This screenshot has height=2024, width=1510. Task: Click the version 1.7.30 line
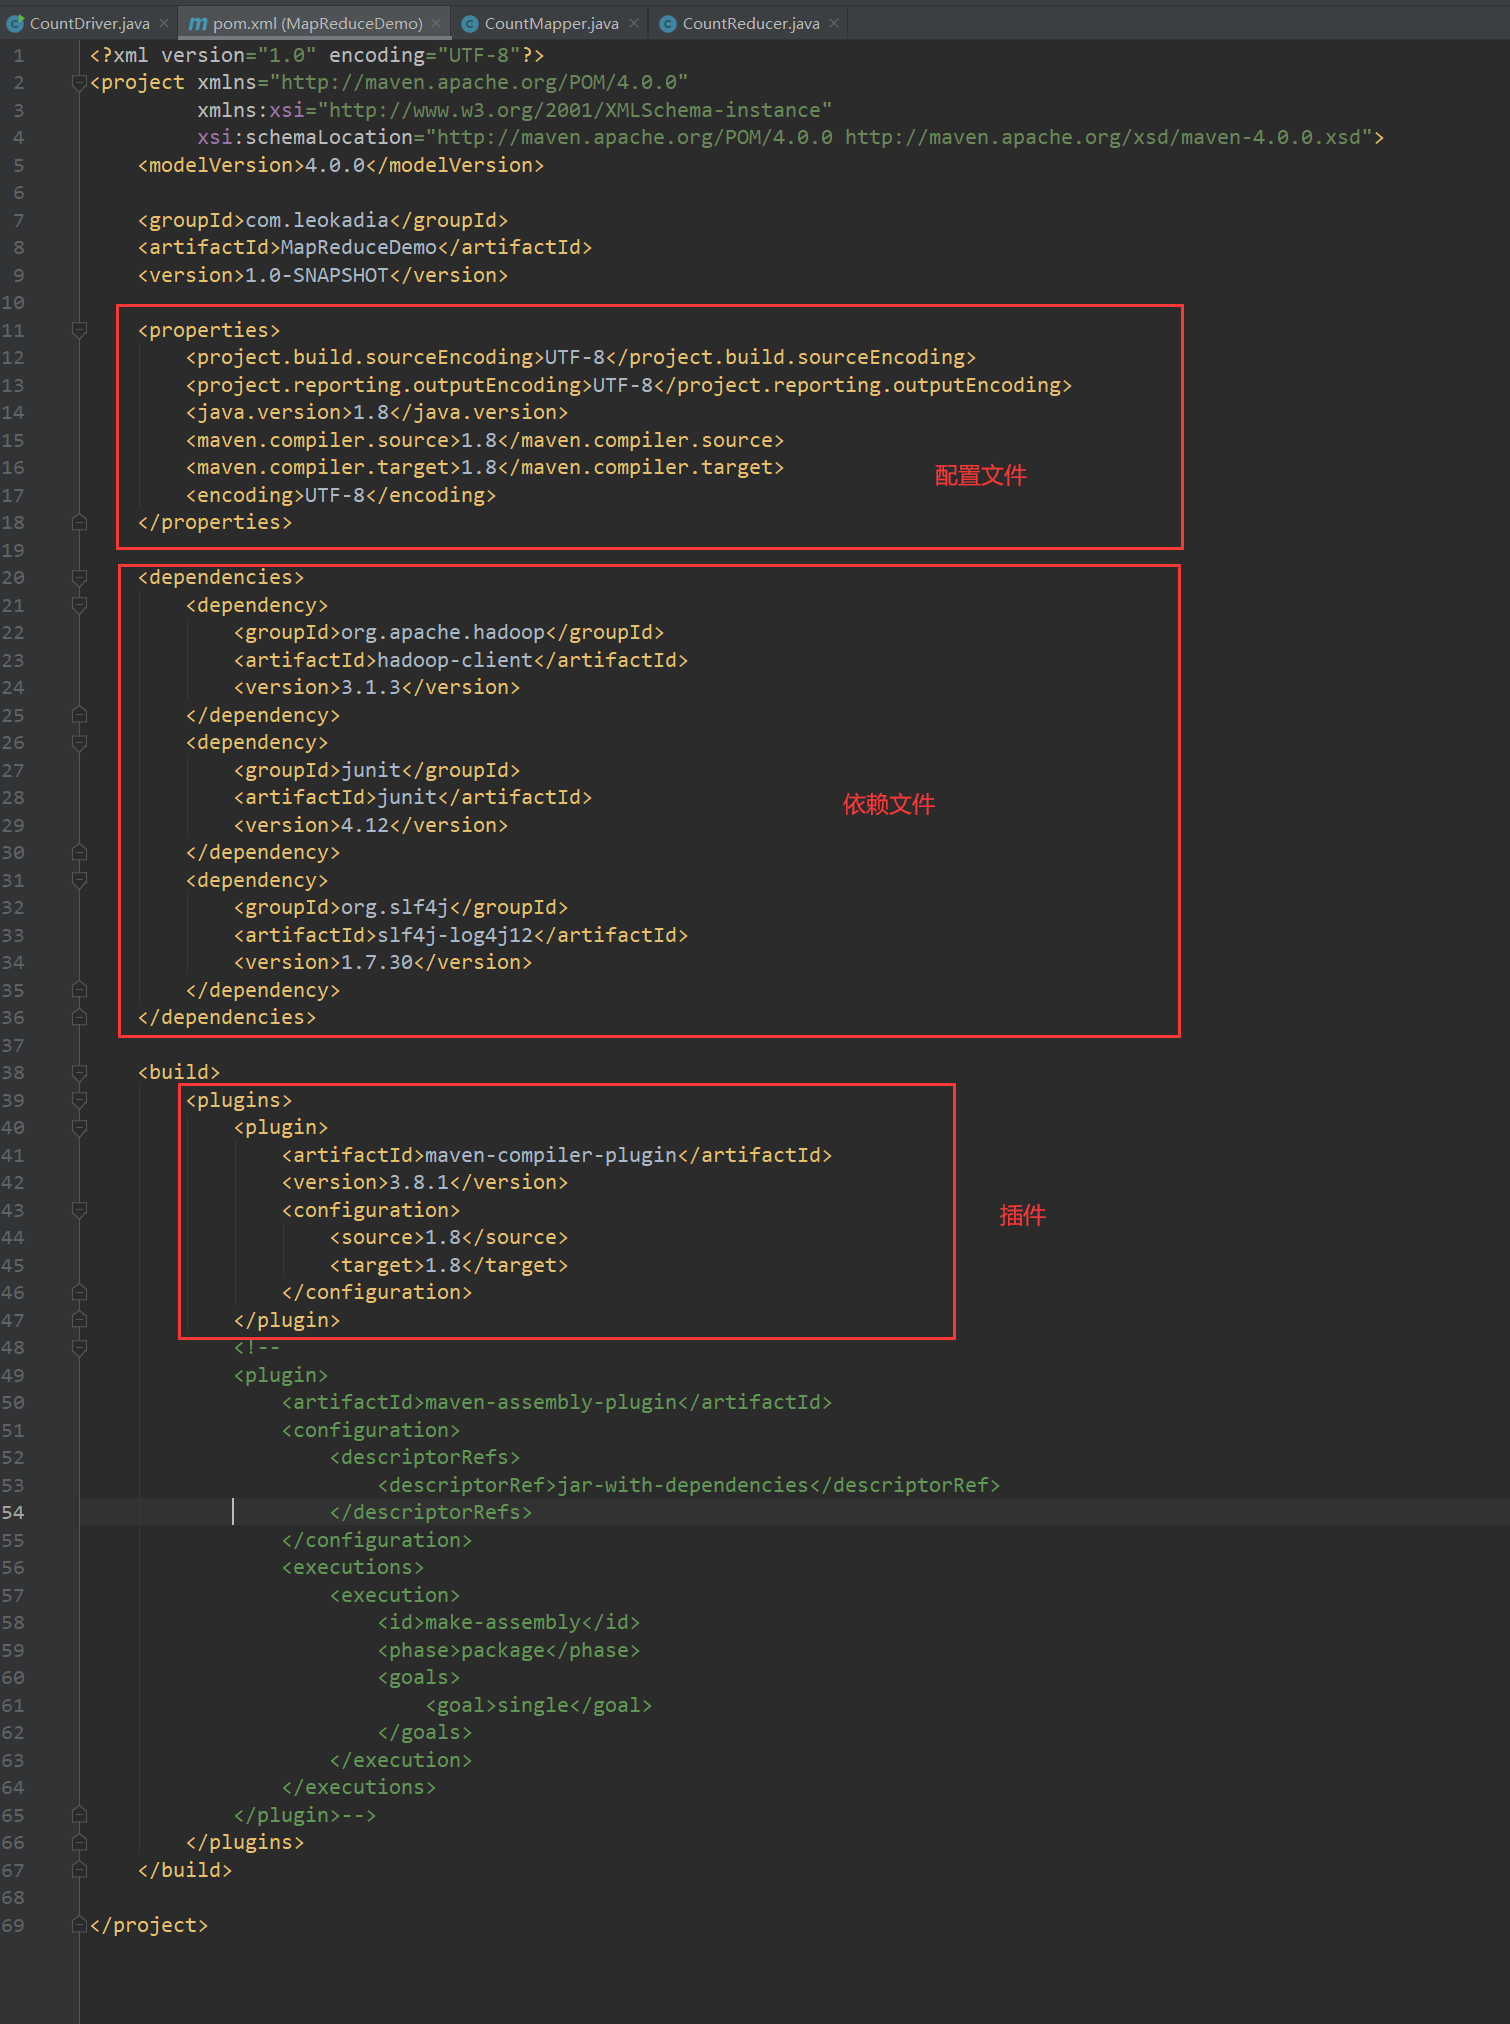(x=383, y=962)
